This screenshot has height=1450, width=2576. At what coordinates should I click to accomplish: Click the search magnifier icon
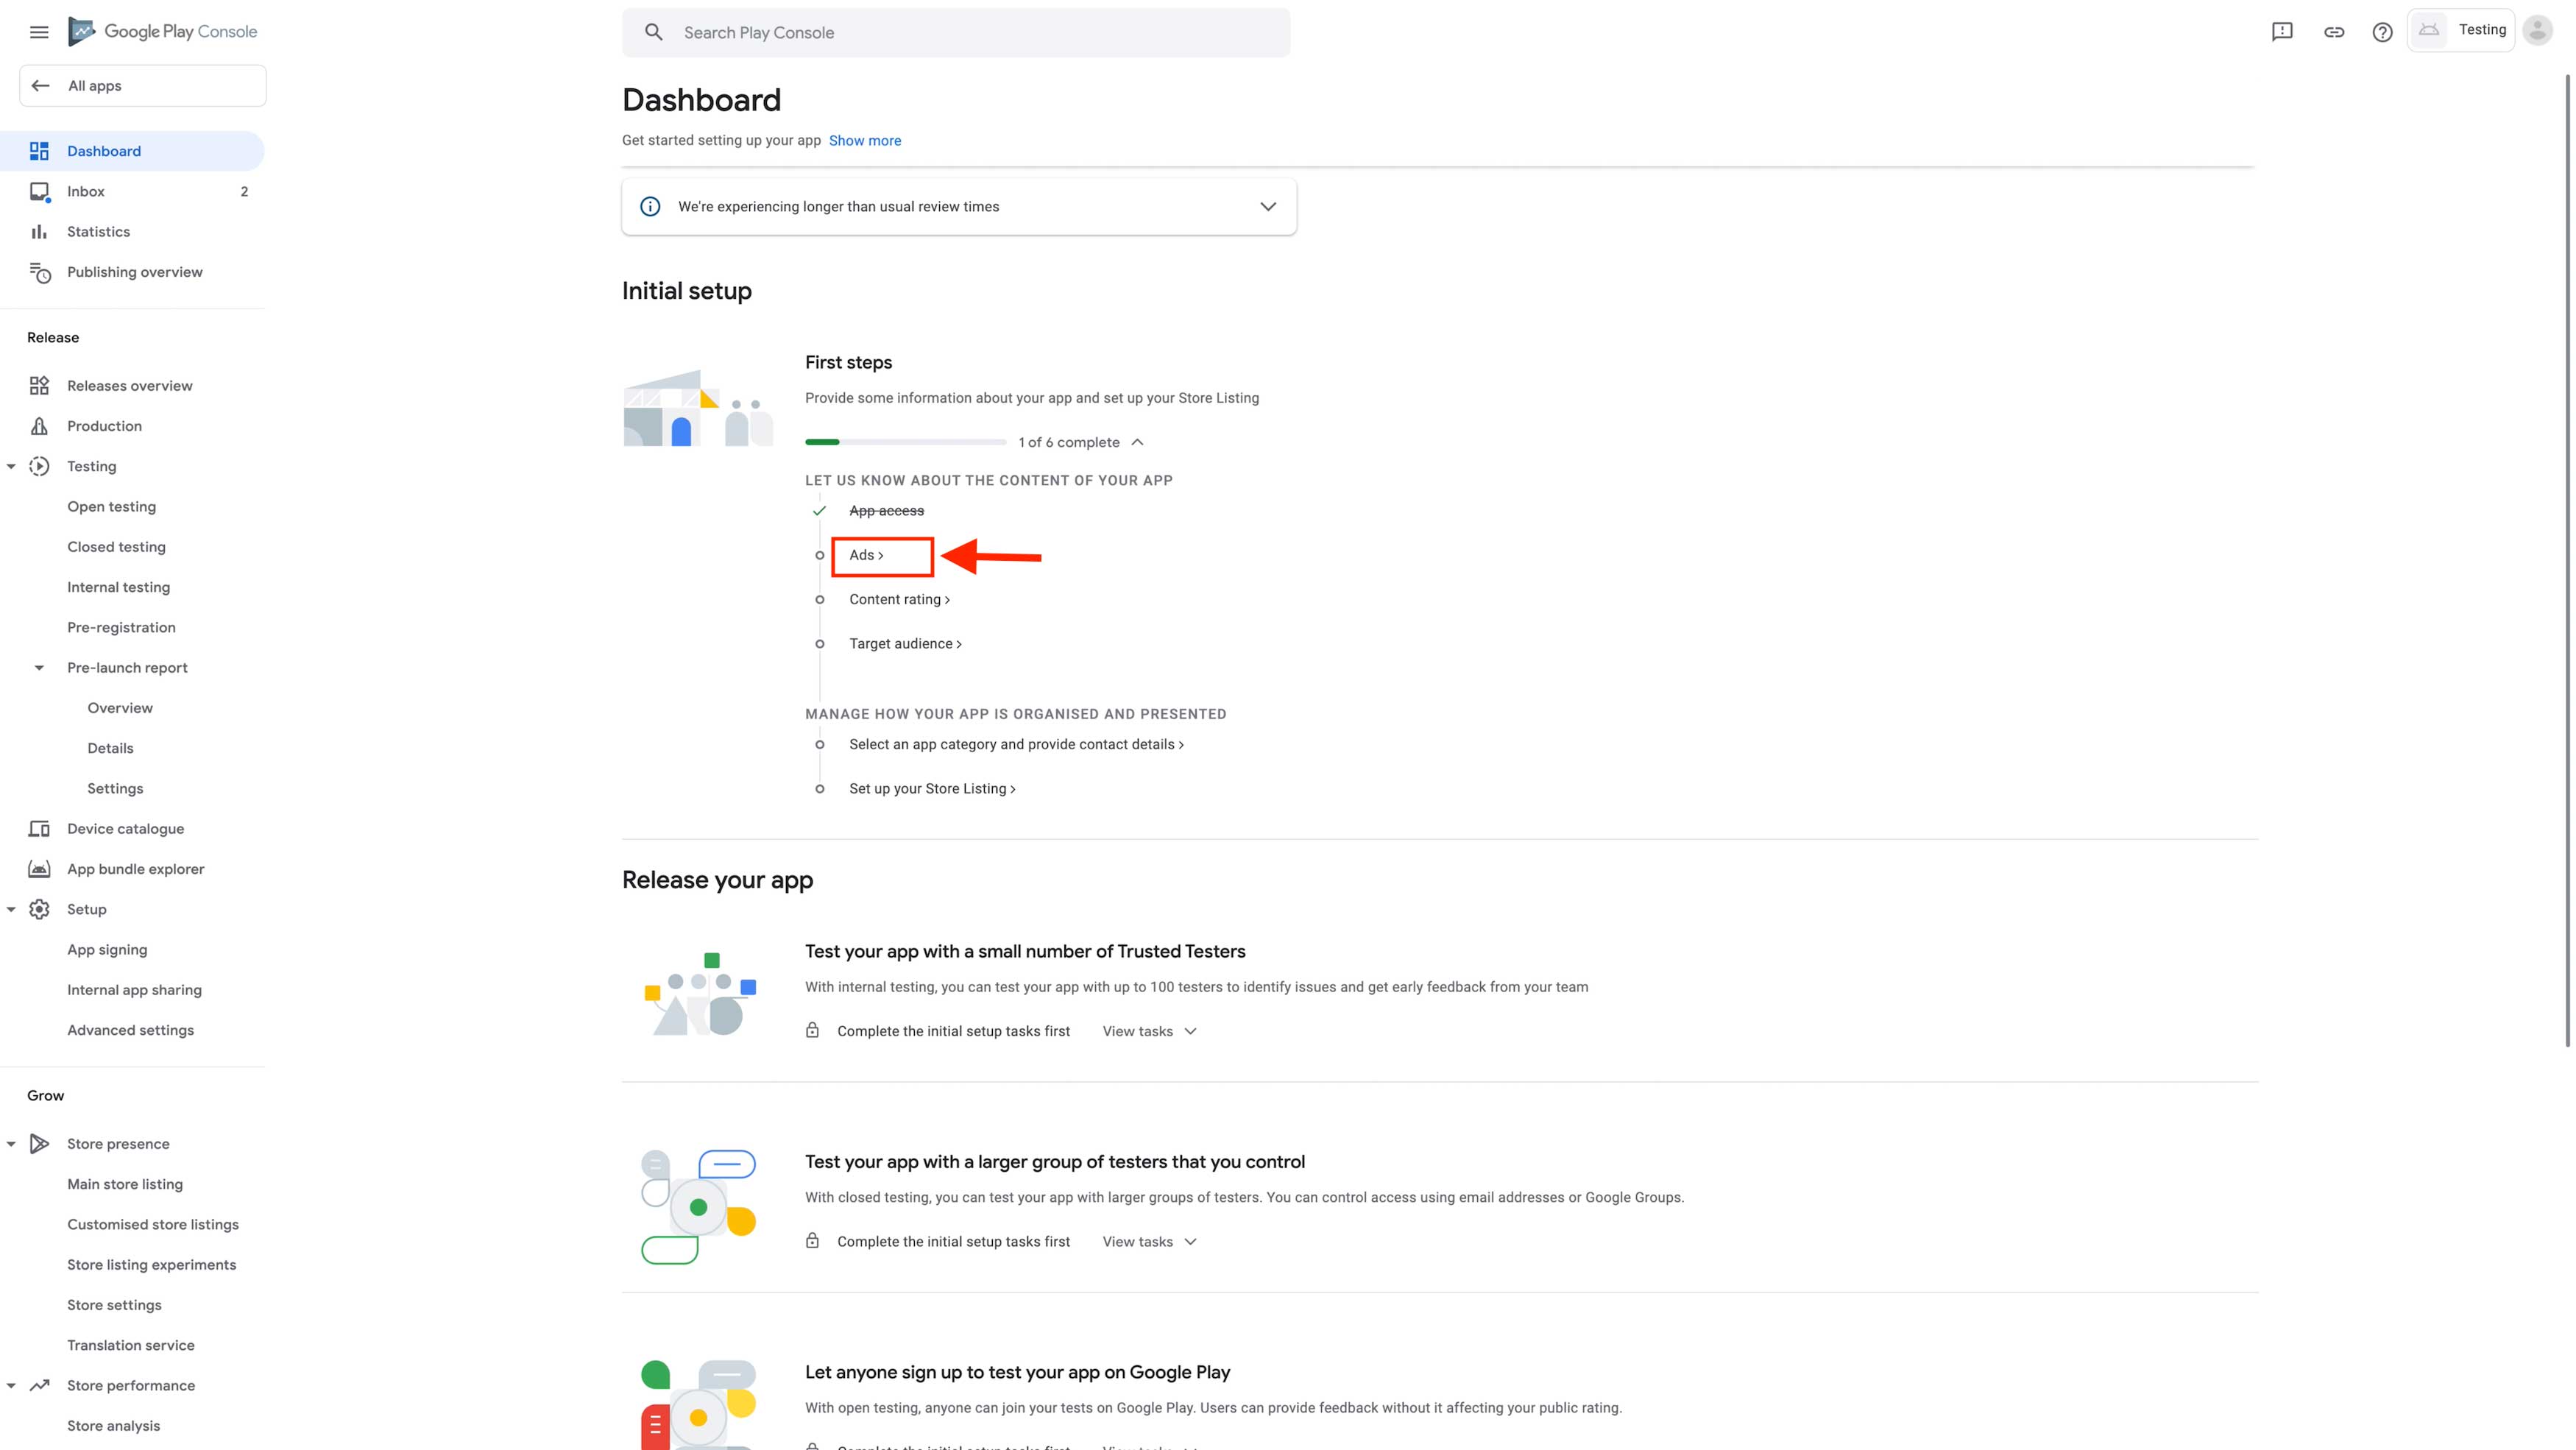(653, 32)
